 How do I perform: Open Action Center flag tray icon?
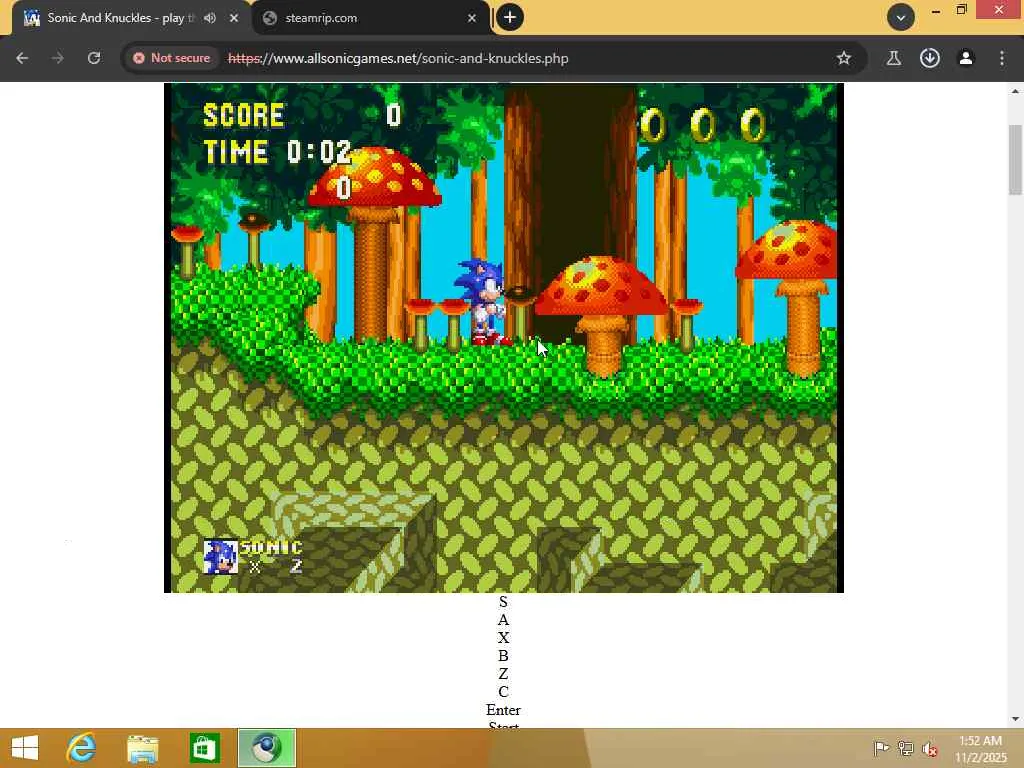pos(881,748)
